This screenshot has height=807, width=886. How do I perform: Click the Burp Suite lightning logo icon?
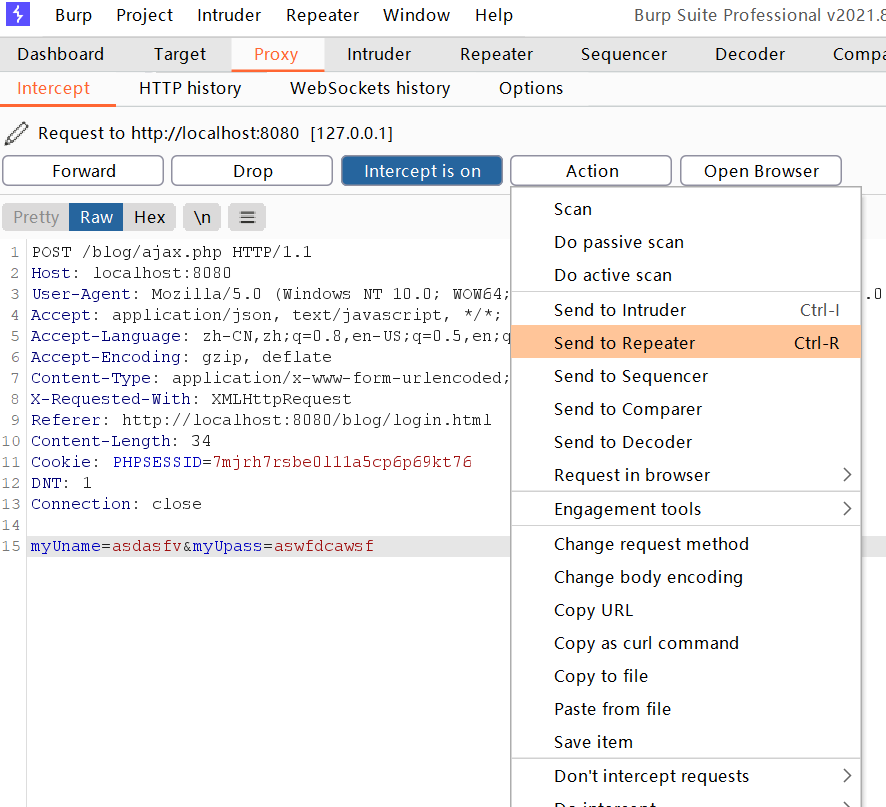click(x=18, y=14)
